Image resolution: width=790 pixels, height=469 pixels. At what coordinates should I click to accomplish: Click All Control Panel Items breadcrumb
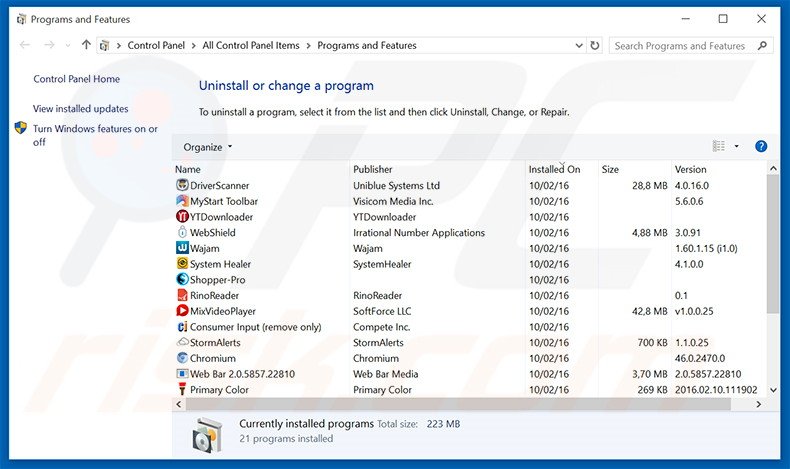click(x=251, y=45)
